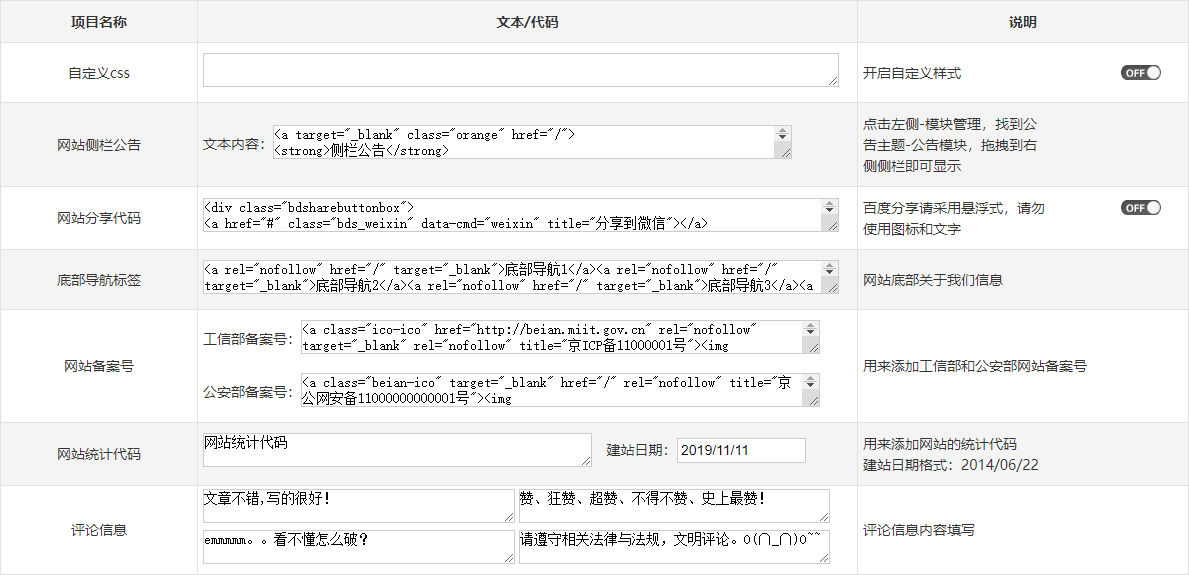Click the 'emmmmm。。看不懂怎么破？' comment box
This screenshot has width=1189, height=575.
[358, 546]
